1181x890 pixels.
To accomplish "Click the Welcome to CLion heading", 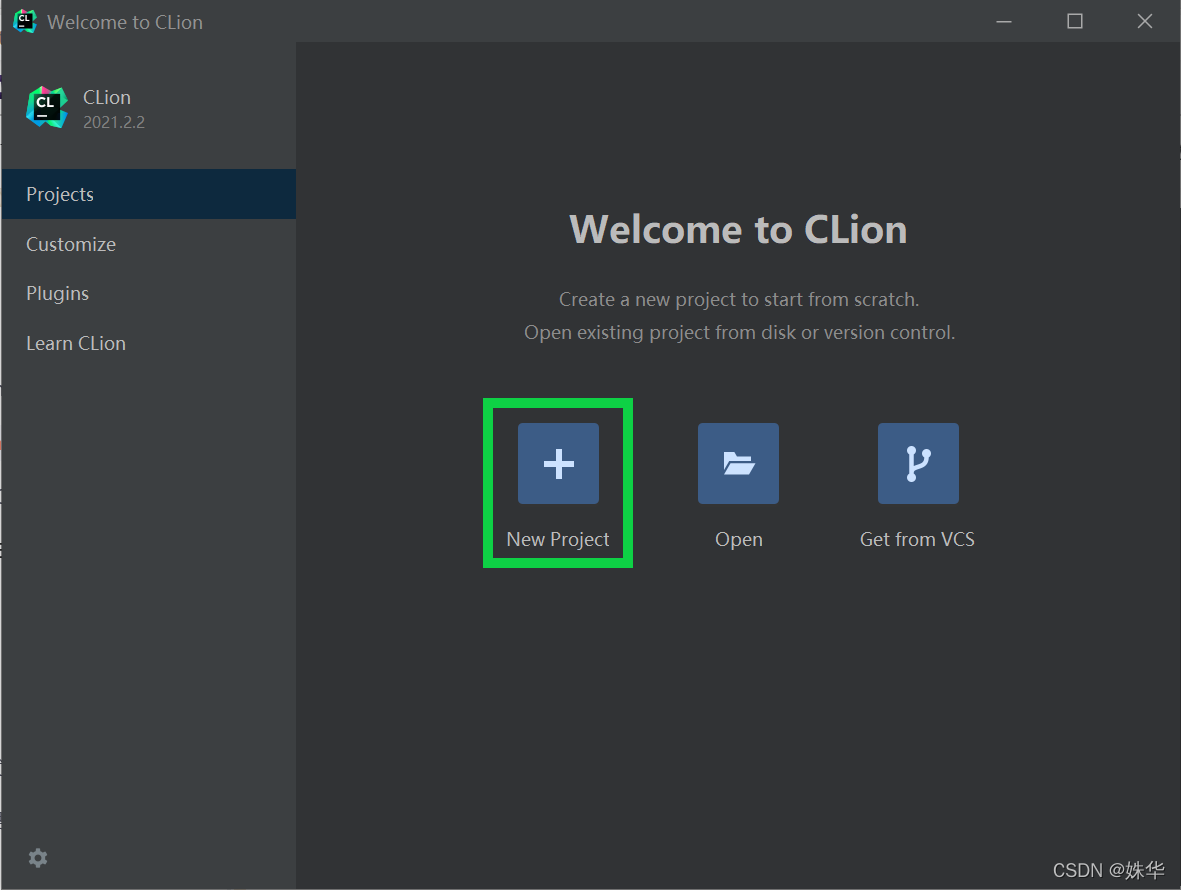I will (x=738, y=230).
